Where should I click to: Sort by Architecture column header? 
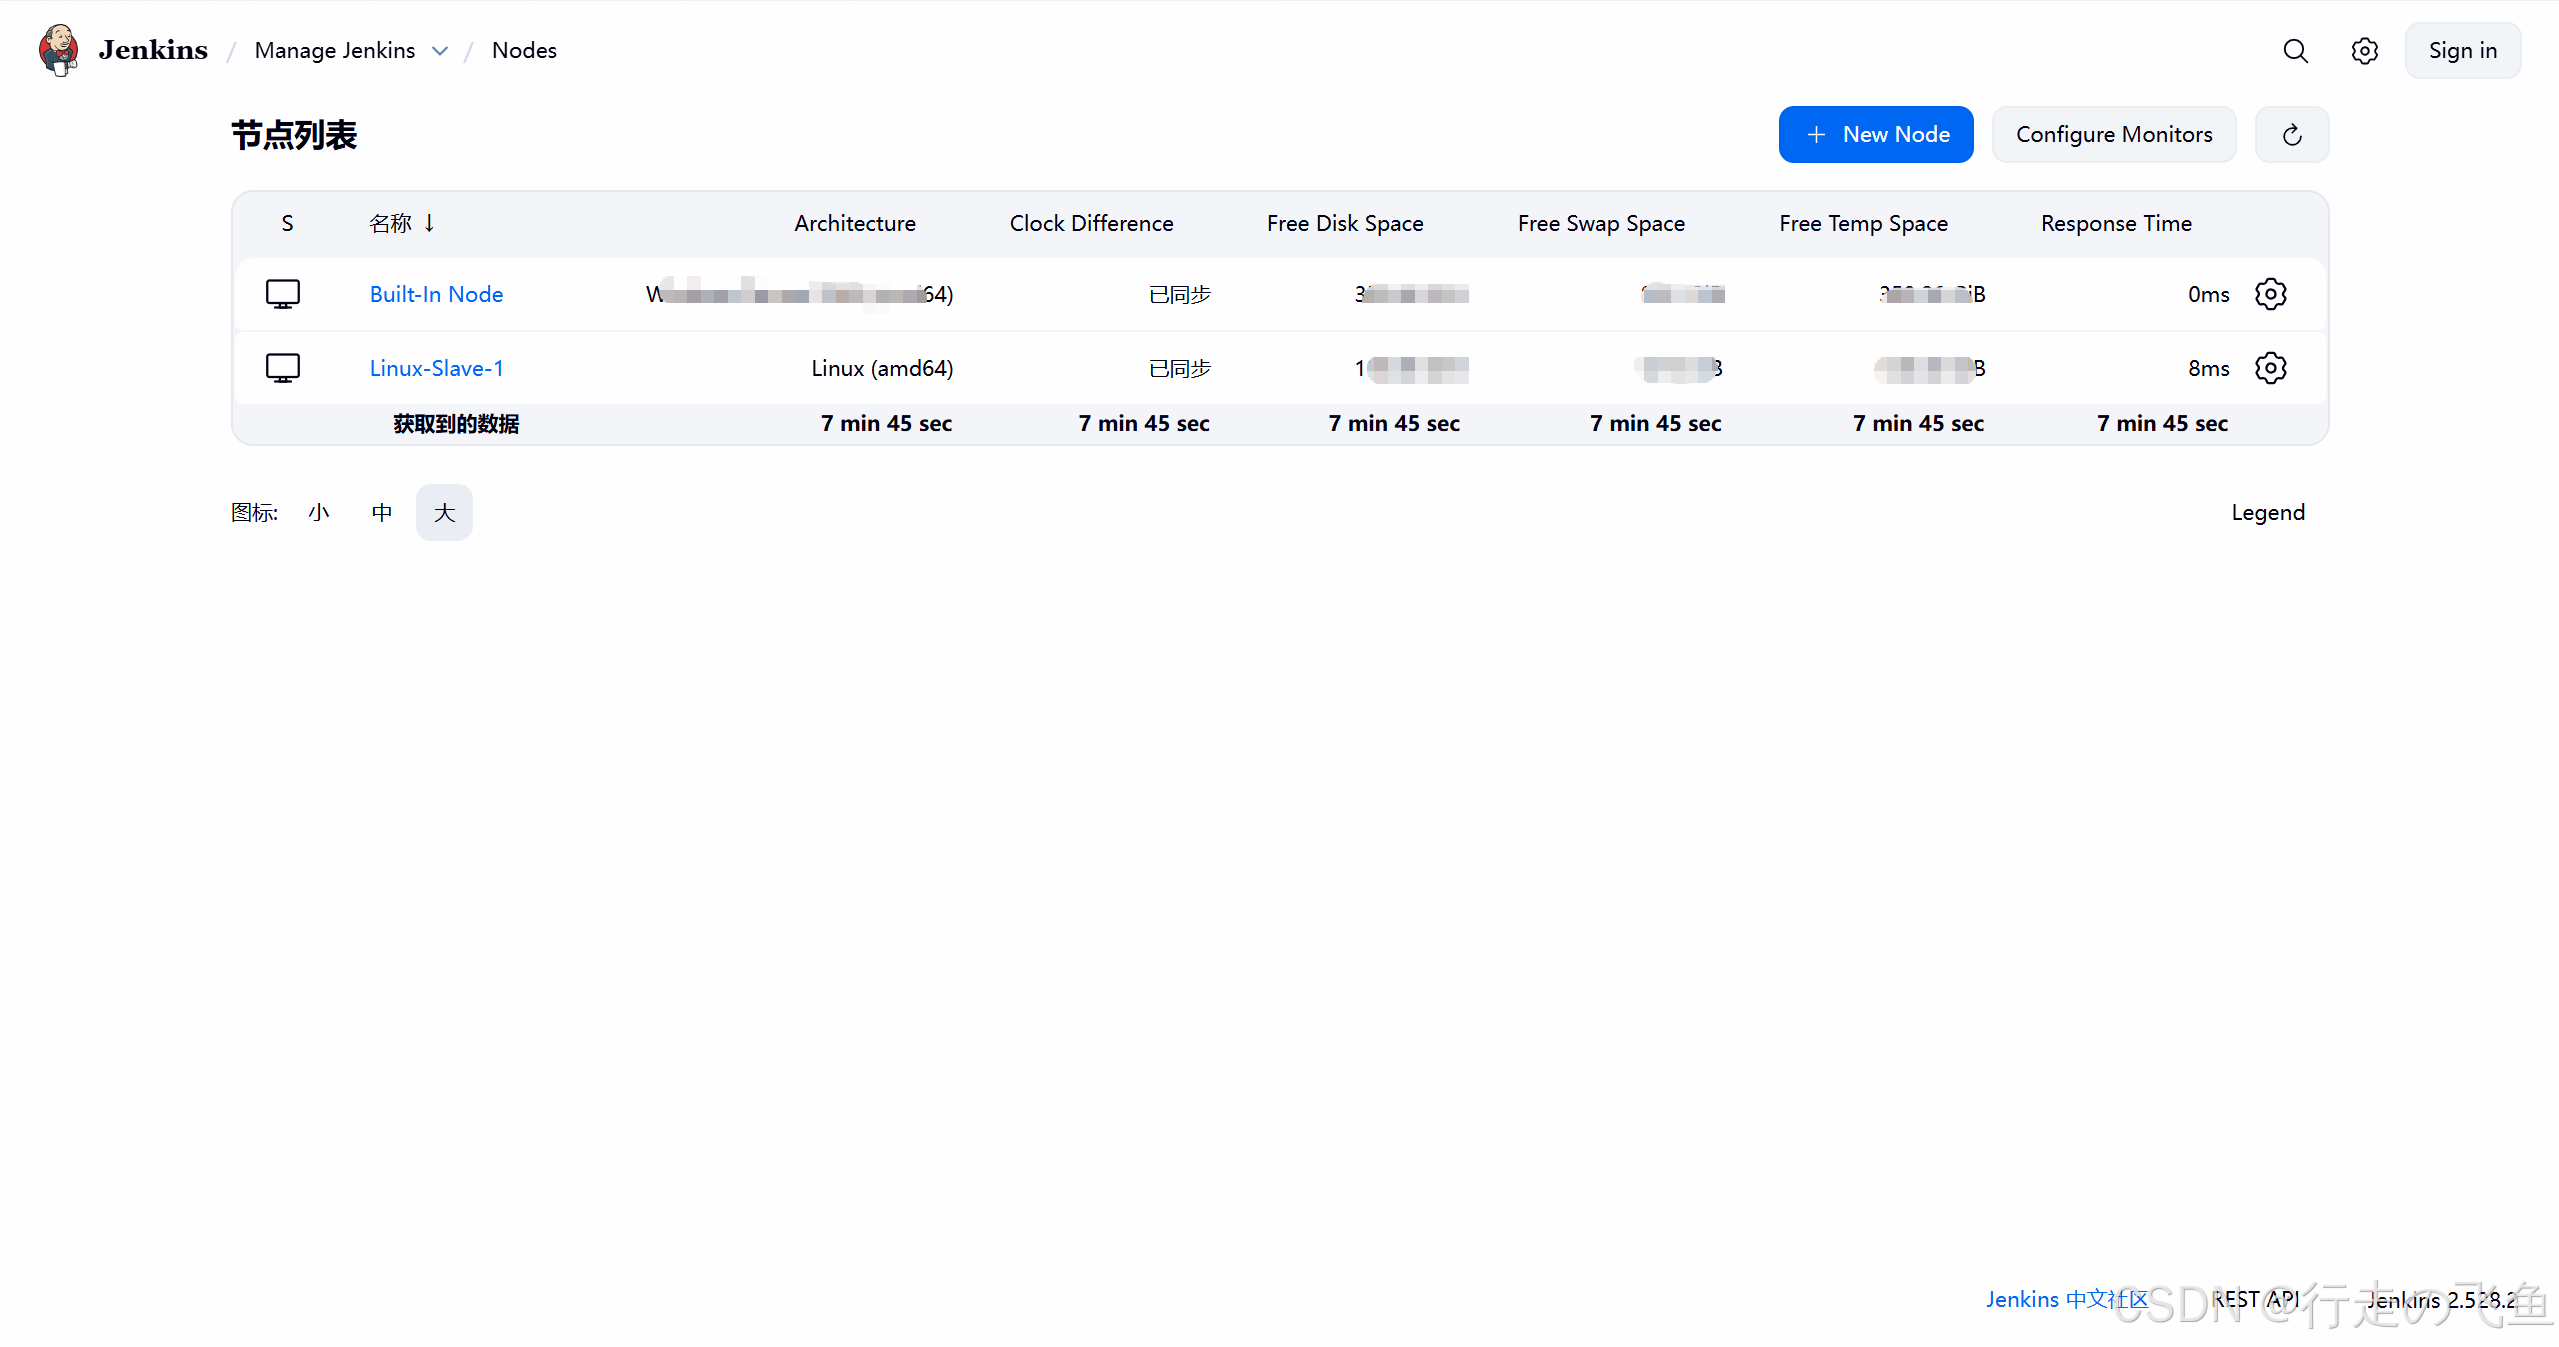click(855, 223)
